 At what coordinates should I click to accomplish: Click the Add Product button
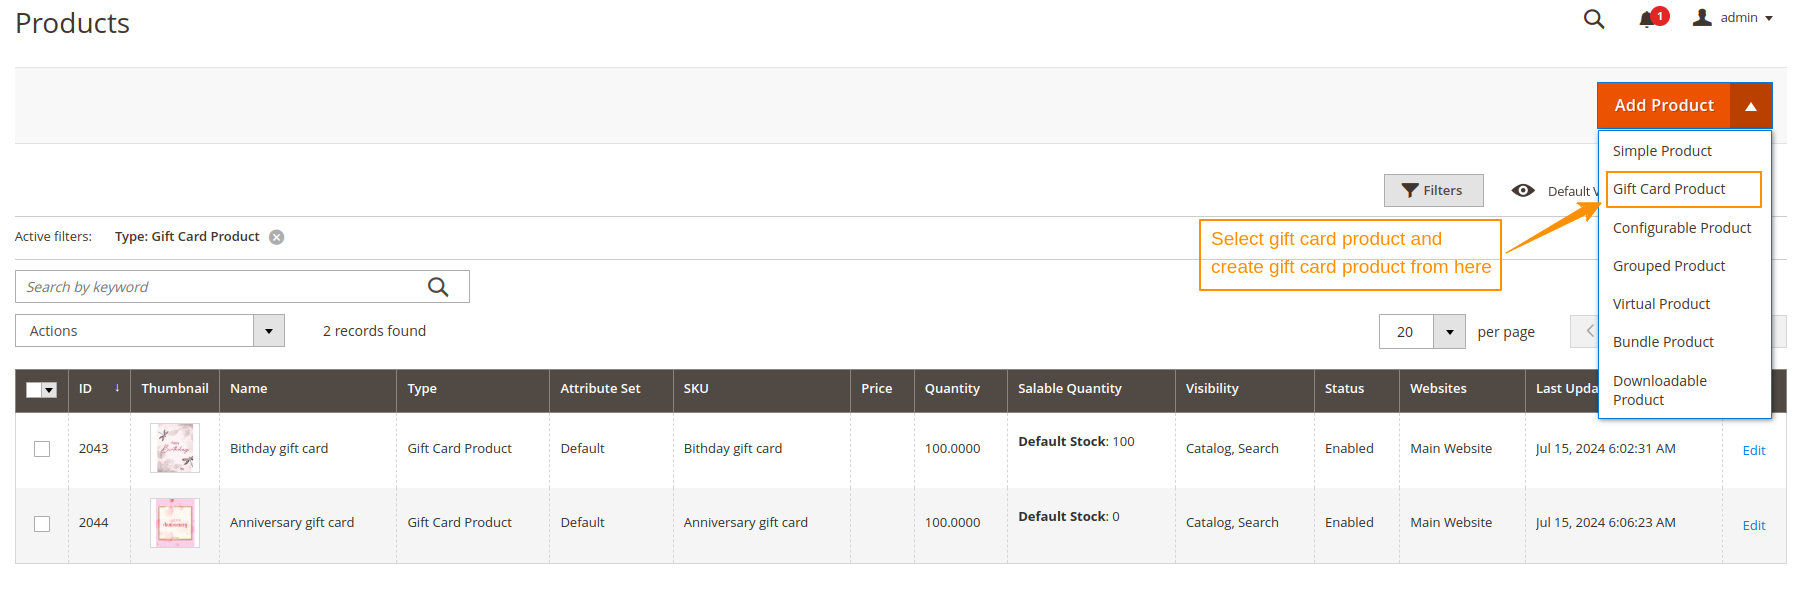pyautogui.click(x=1664, y=106)
